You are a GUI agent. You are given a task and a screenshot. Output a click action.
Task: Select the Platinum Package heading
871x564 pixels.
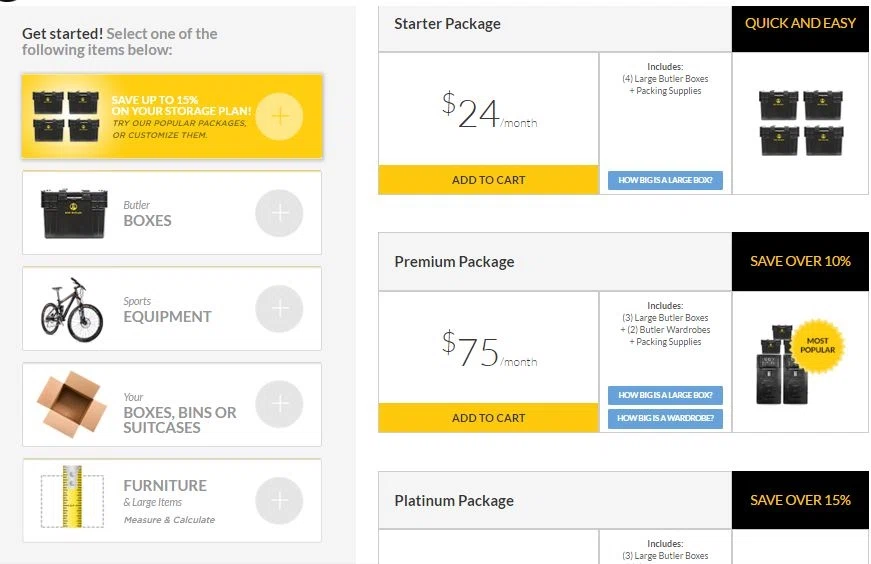pyautogui.click(x=454, y=501)
